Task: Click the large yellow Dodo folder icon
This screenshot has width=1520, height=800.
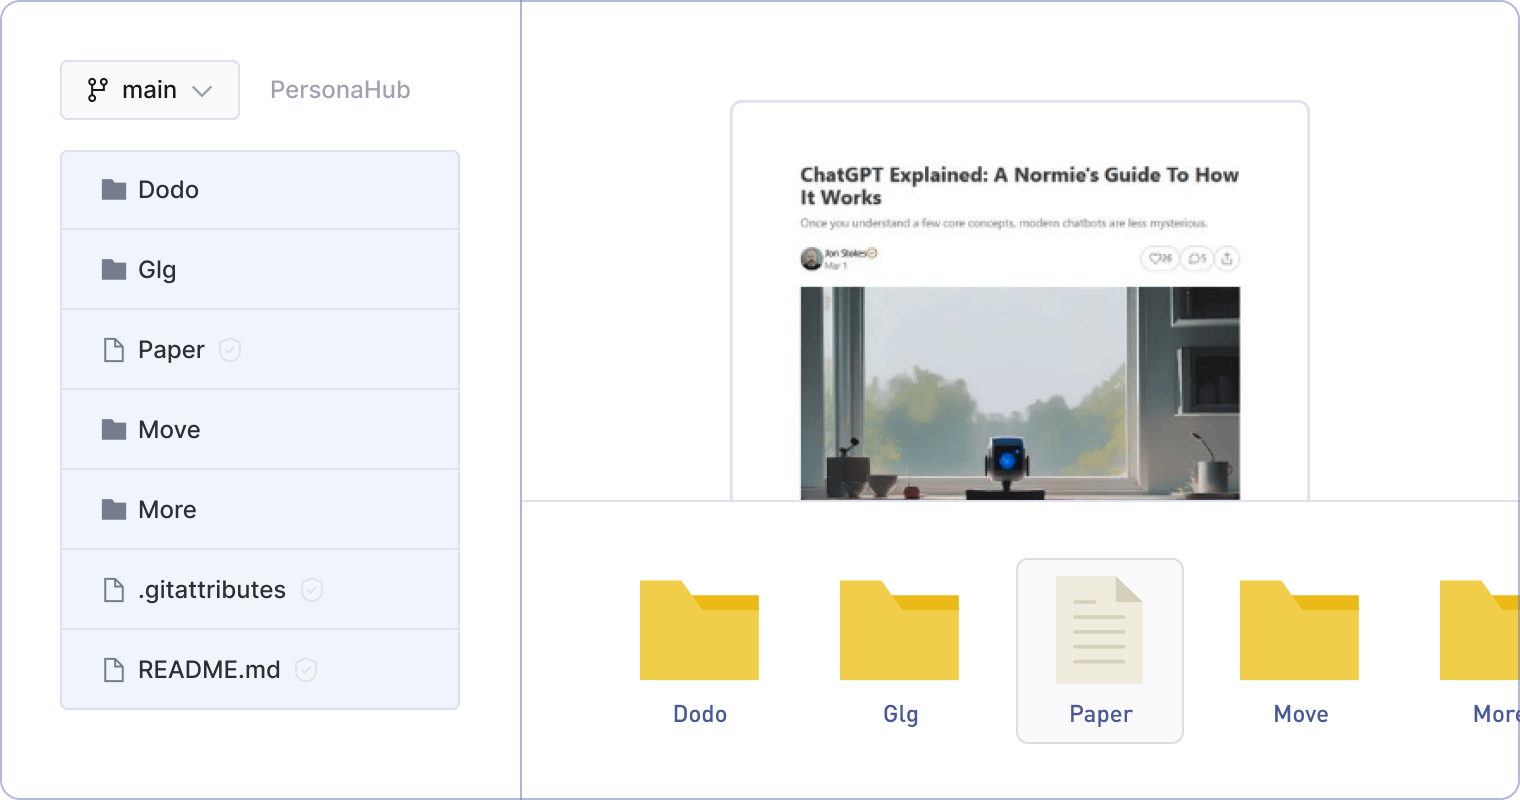Action: (699, 631)
